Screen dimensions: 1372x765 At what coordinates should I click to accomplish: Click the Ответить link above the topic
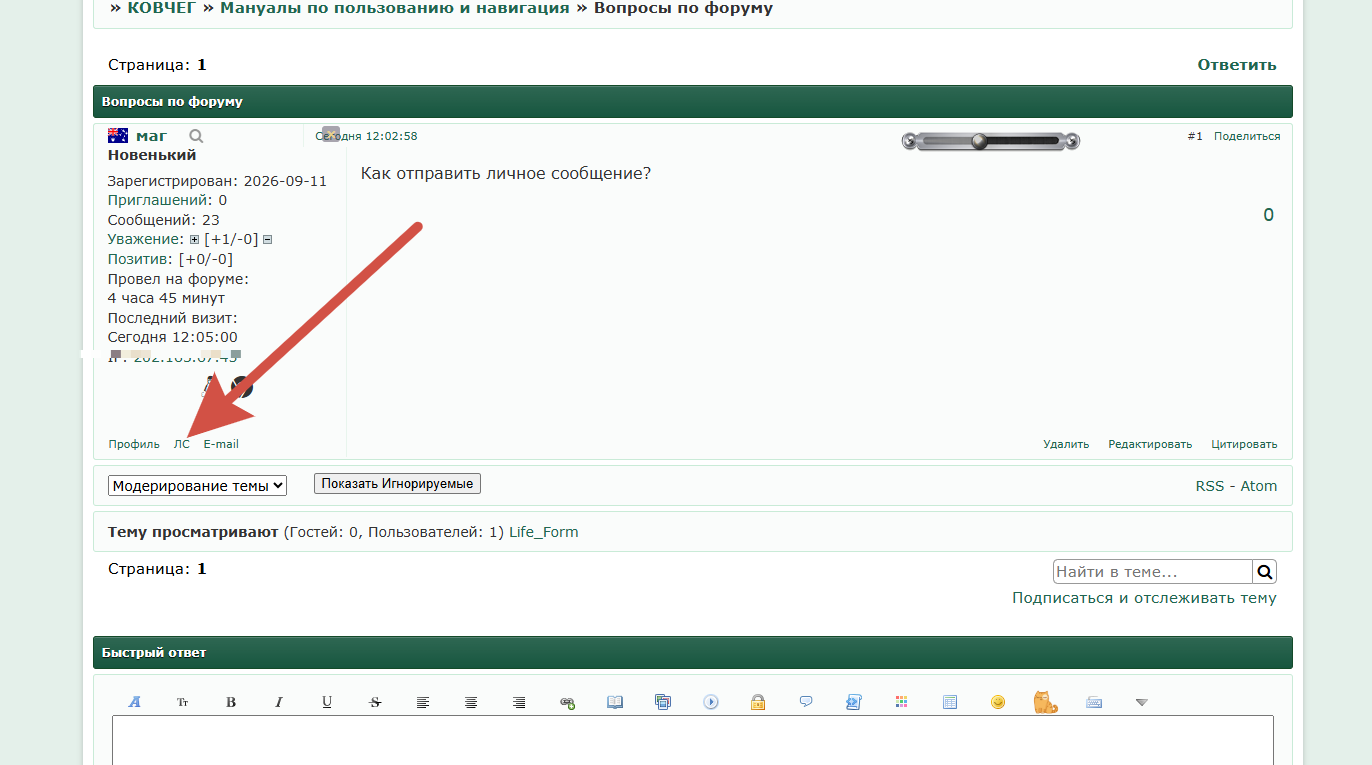(x=1237, y=65)
